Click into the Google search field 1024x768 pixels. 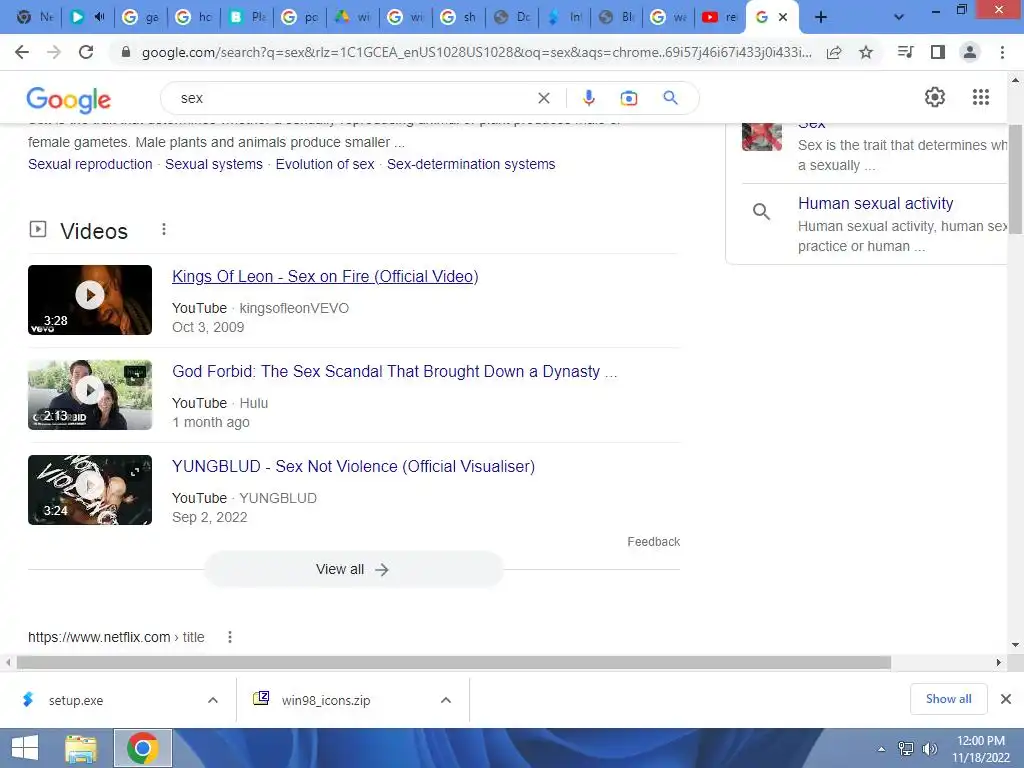(353, 98)
